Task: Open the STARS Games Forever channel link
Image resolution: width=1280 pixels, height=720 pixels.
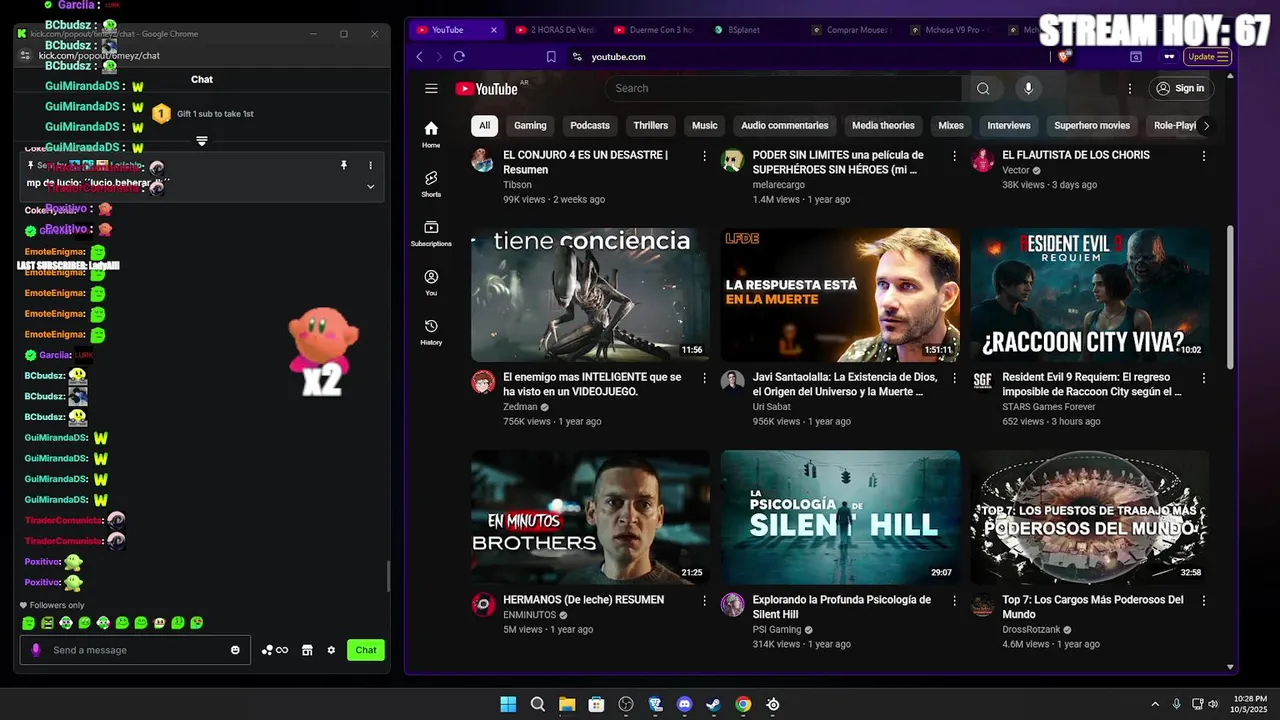Action: 1049,407
